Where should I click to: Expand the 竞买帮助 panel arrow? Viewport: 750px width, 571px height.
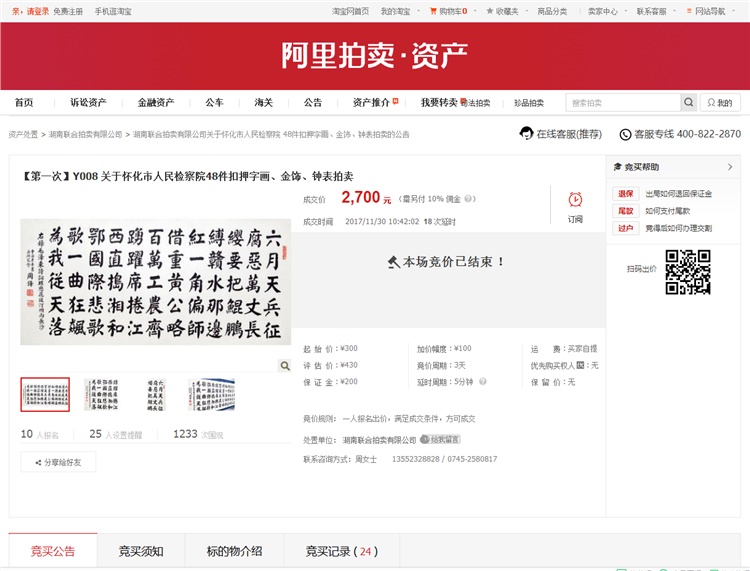tap(730, 167)
